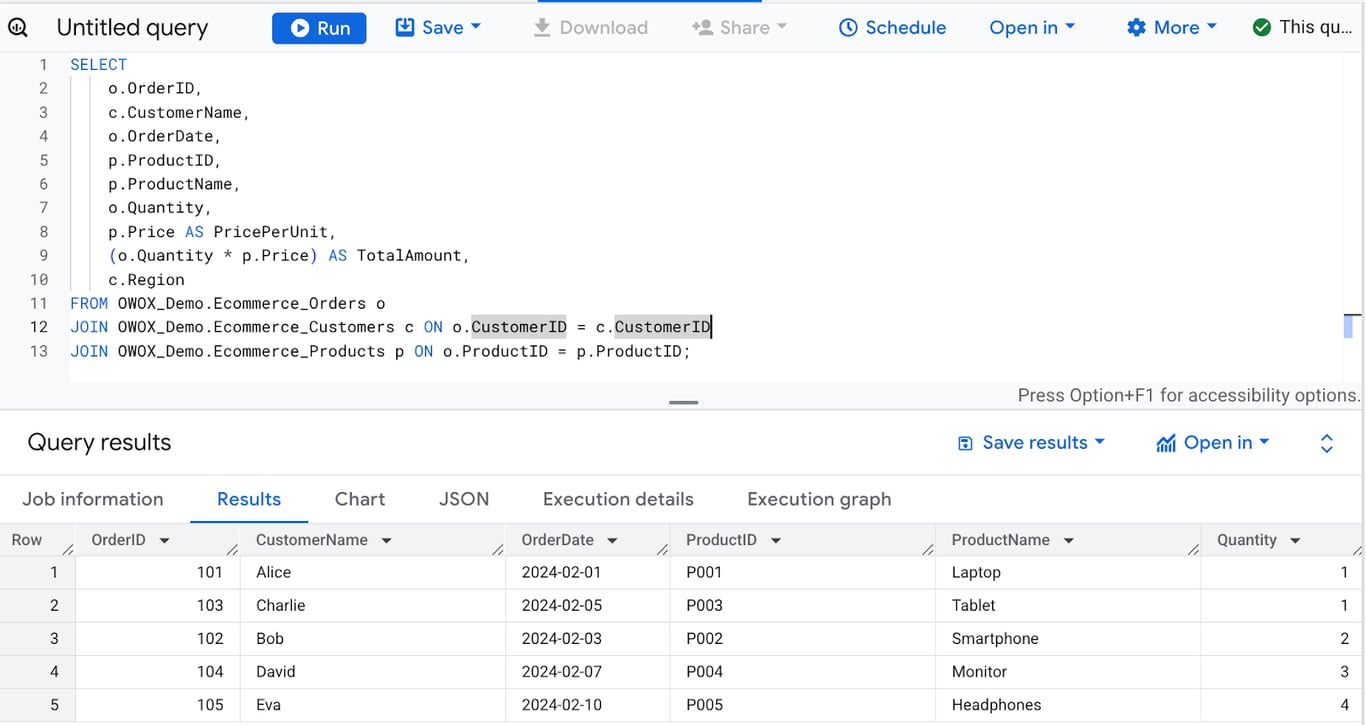Click the accessibility options hint text
Screen dimensions: 1366x725
pyautogui.click(x=1189, y=395)
